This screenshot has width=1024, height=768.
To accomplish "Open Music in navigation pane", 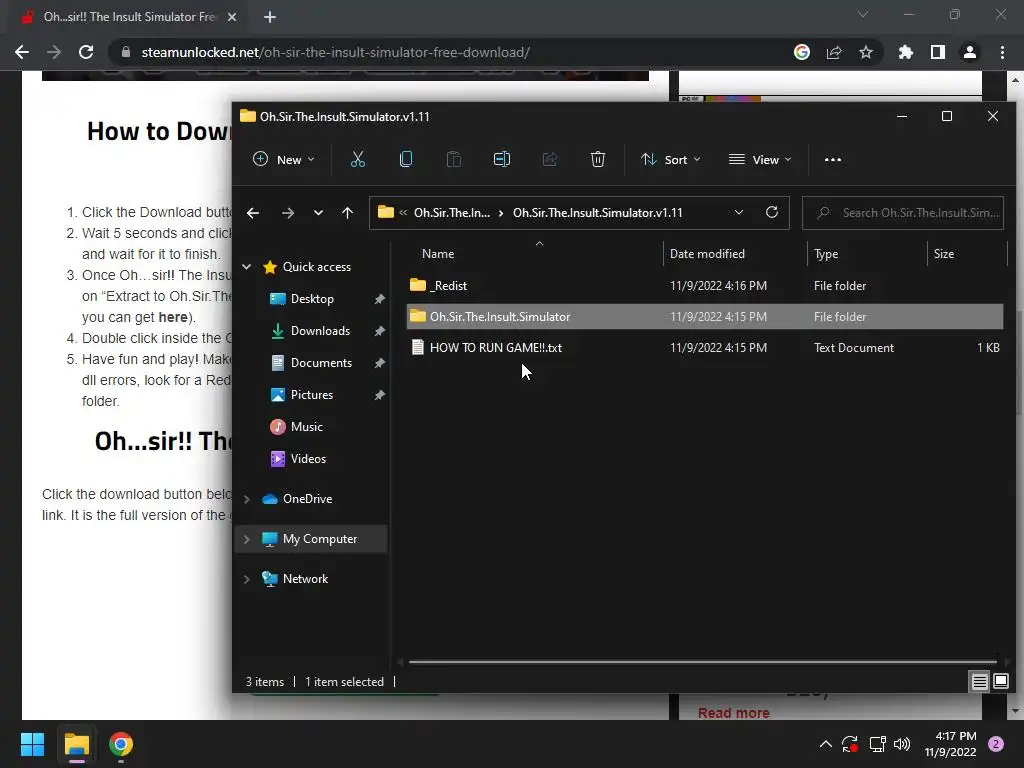I will coord(306,426).
